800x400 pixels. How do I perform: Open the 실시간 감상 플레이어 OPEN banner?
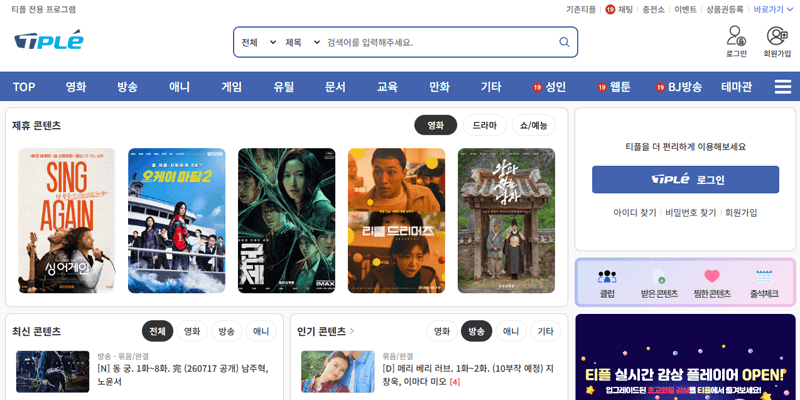pos(685,357)
